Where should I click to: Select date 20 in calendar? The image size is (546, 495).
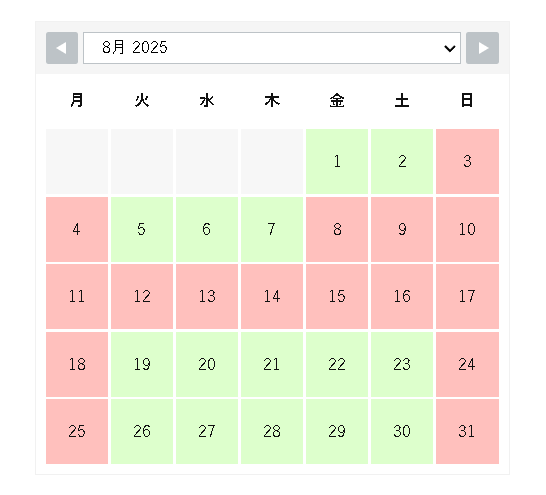coord(207,364)
